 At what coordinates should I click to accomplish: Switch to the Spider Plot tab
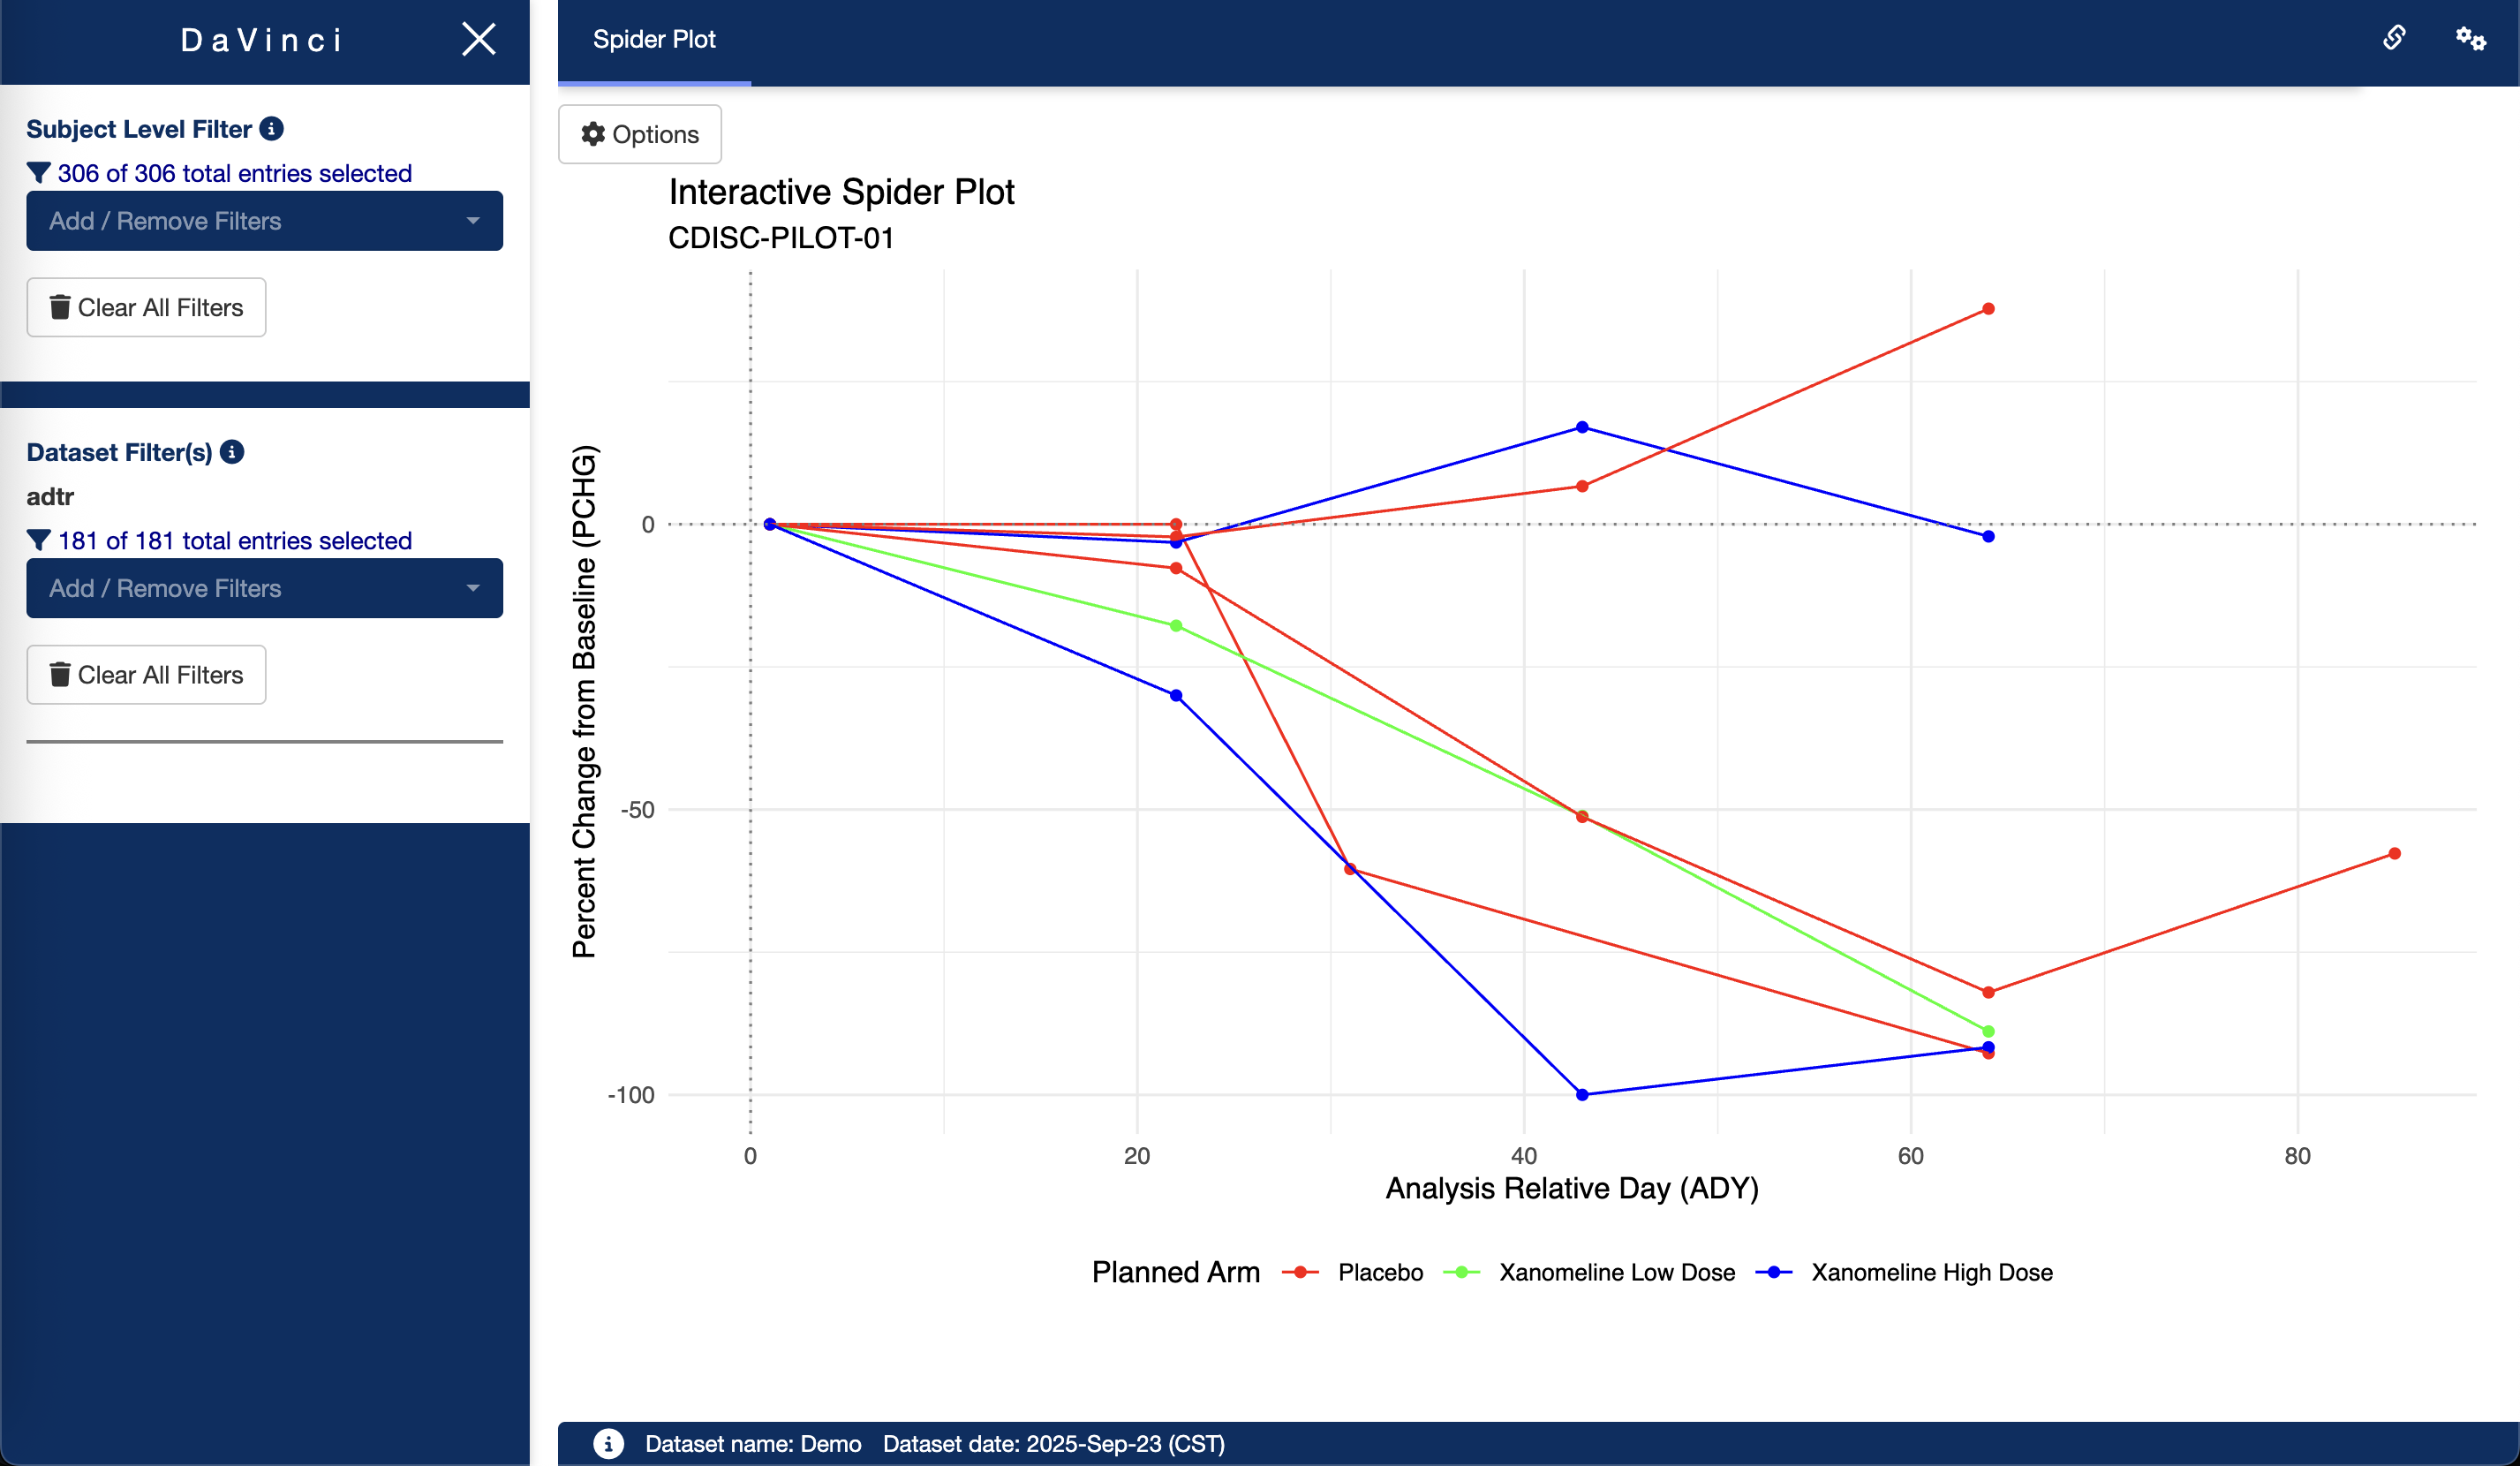[654, 39]
